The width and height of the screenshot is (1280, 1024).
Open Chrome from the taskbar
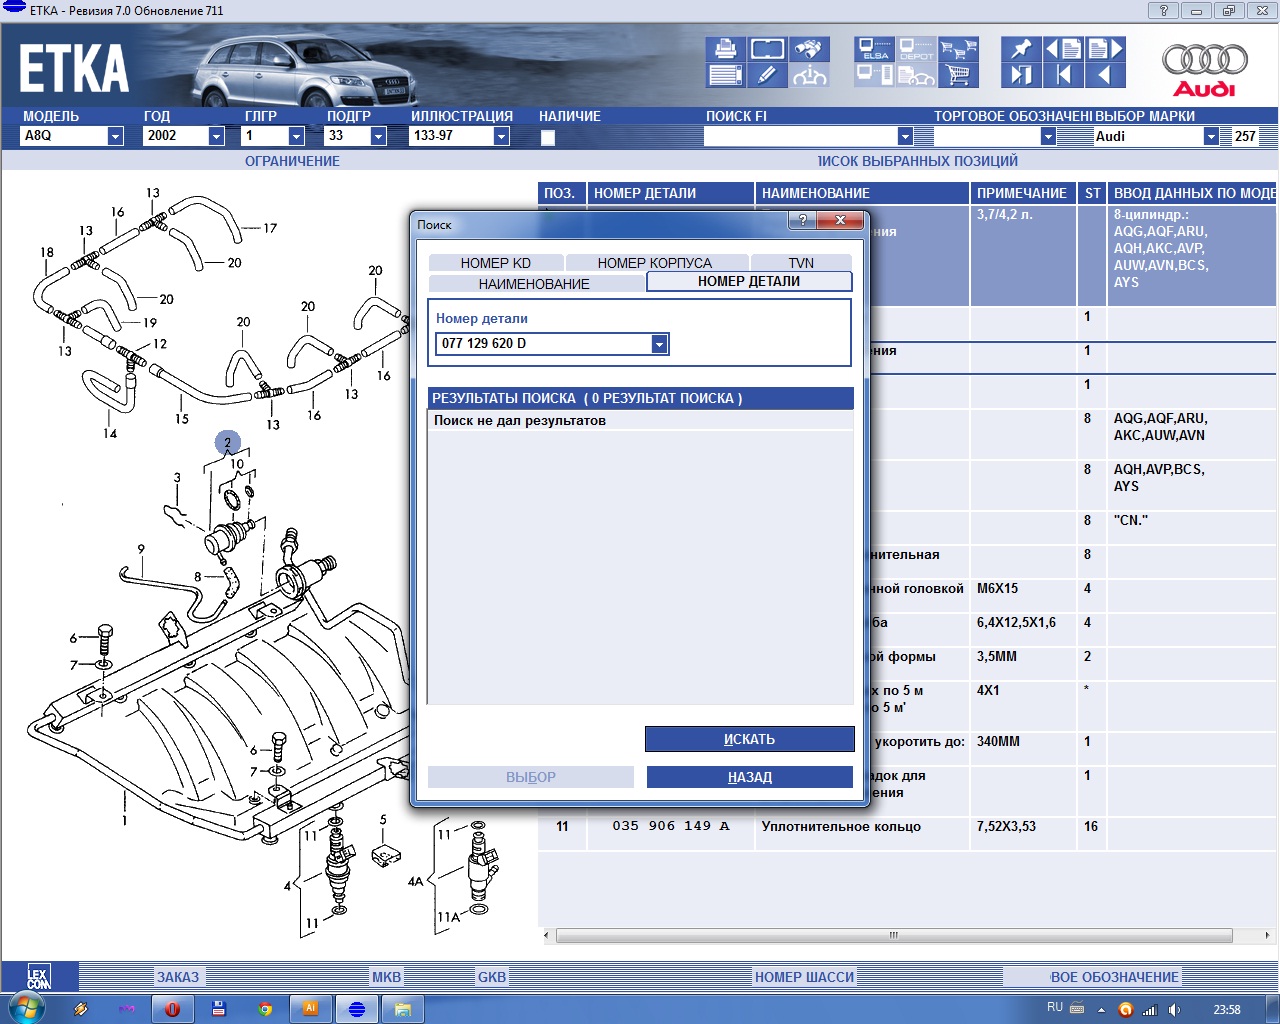point(265,1009)
